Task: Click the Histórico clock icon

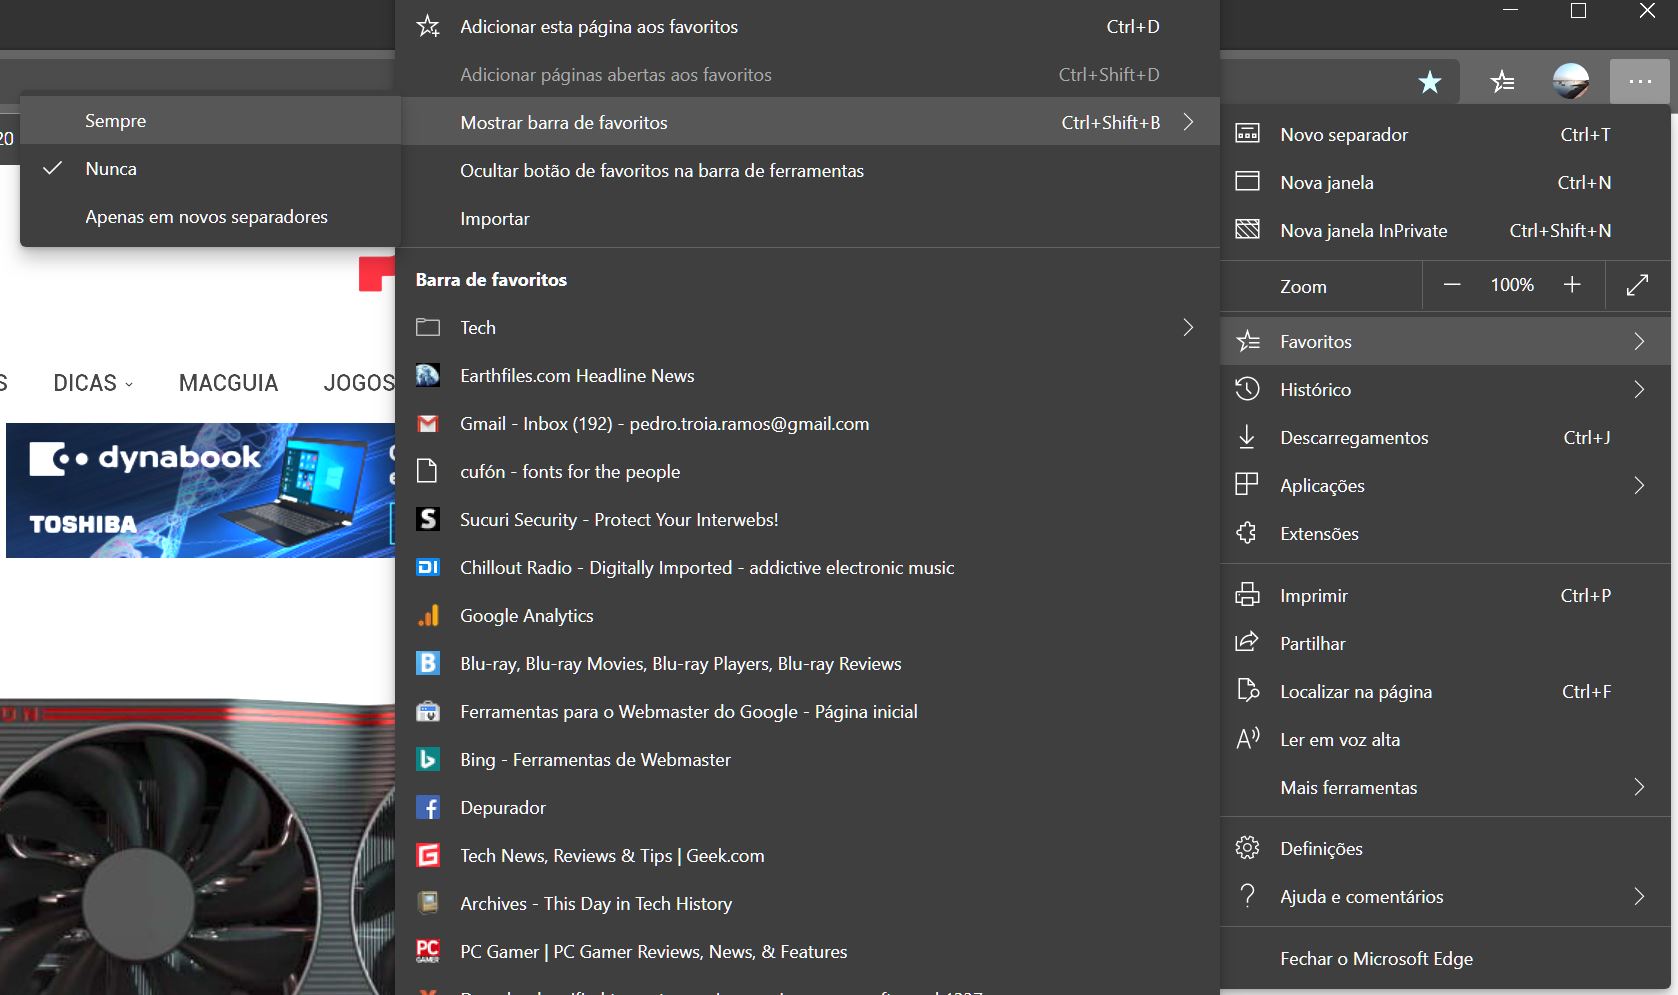Action: tap(1247, 389)
